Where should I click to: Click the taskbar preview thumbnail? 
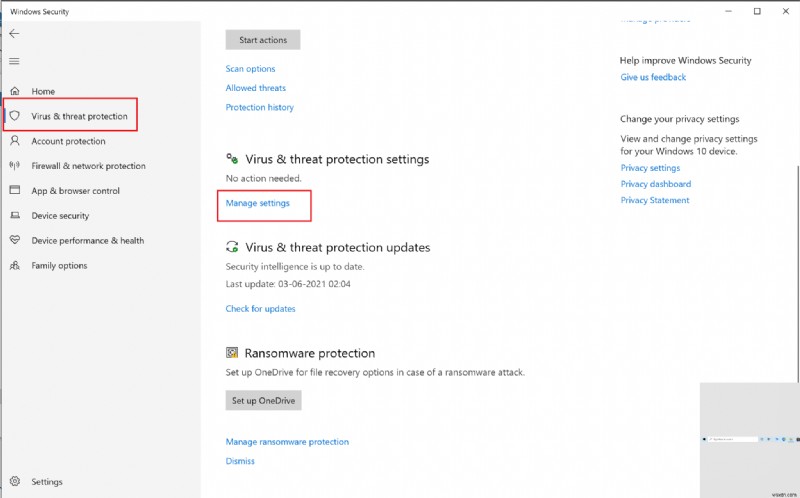(749, 438)
